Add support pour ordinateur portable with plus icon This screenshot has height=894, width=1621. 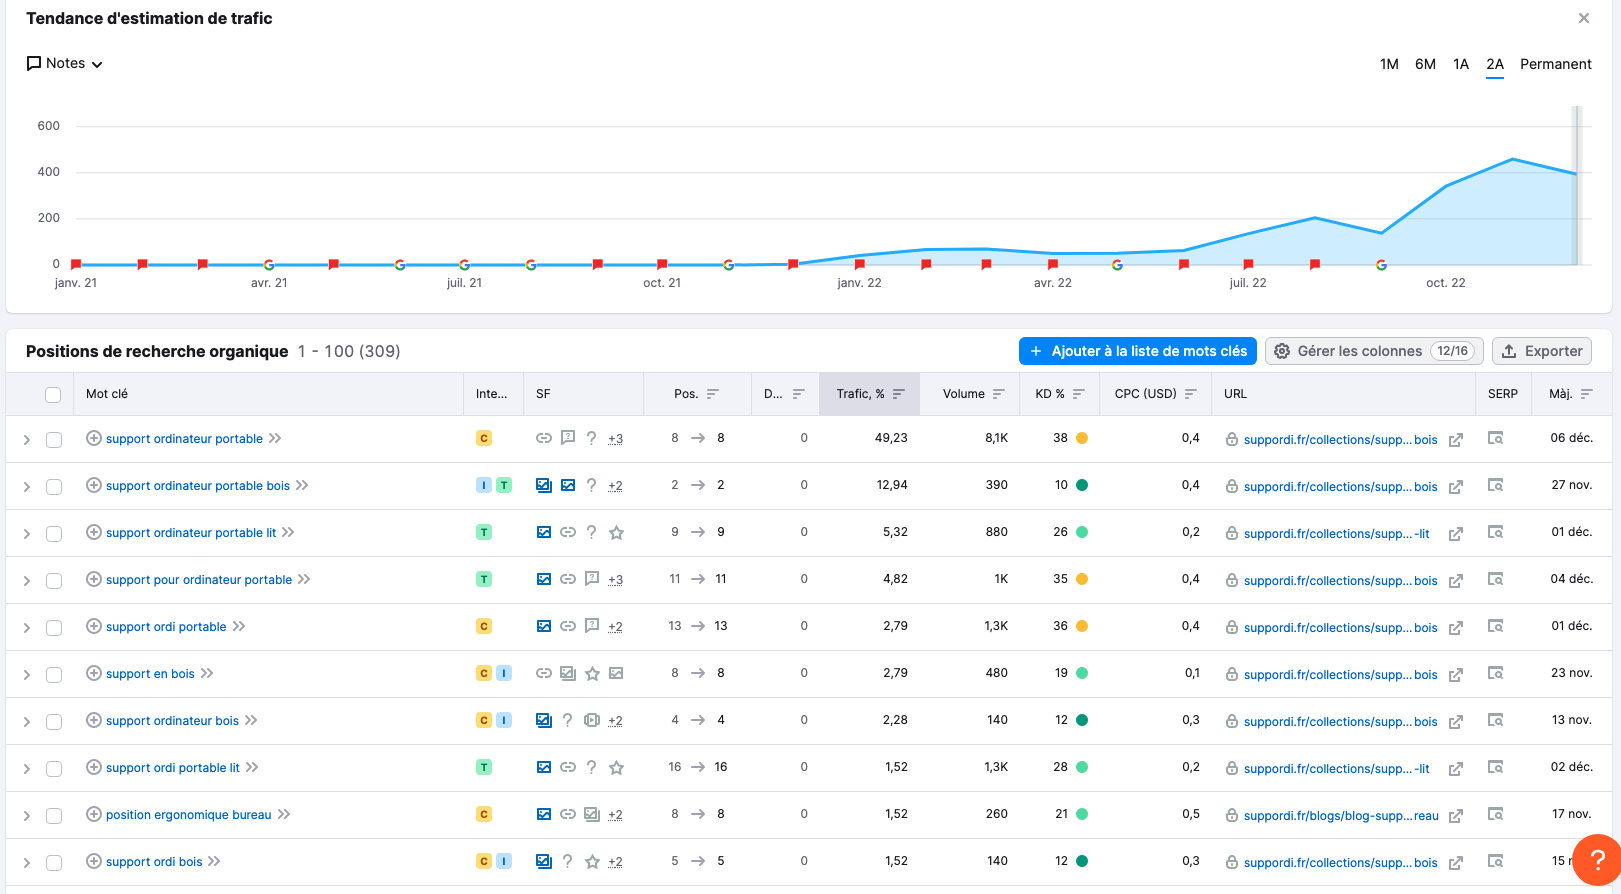[94, 579]
